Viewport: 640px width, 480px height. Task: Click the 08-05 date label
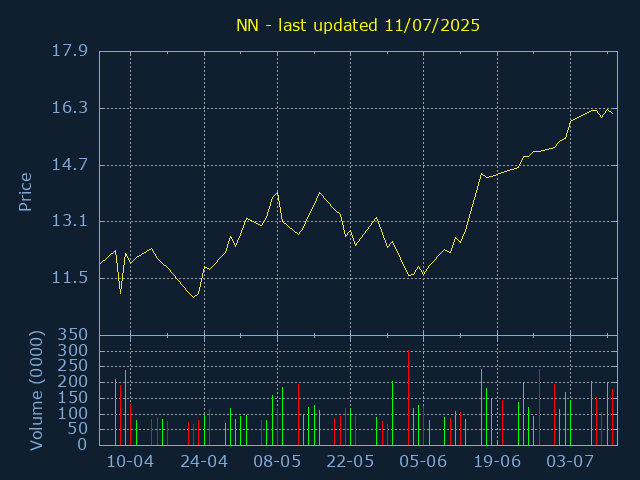(x=277, y=462)
